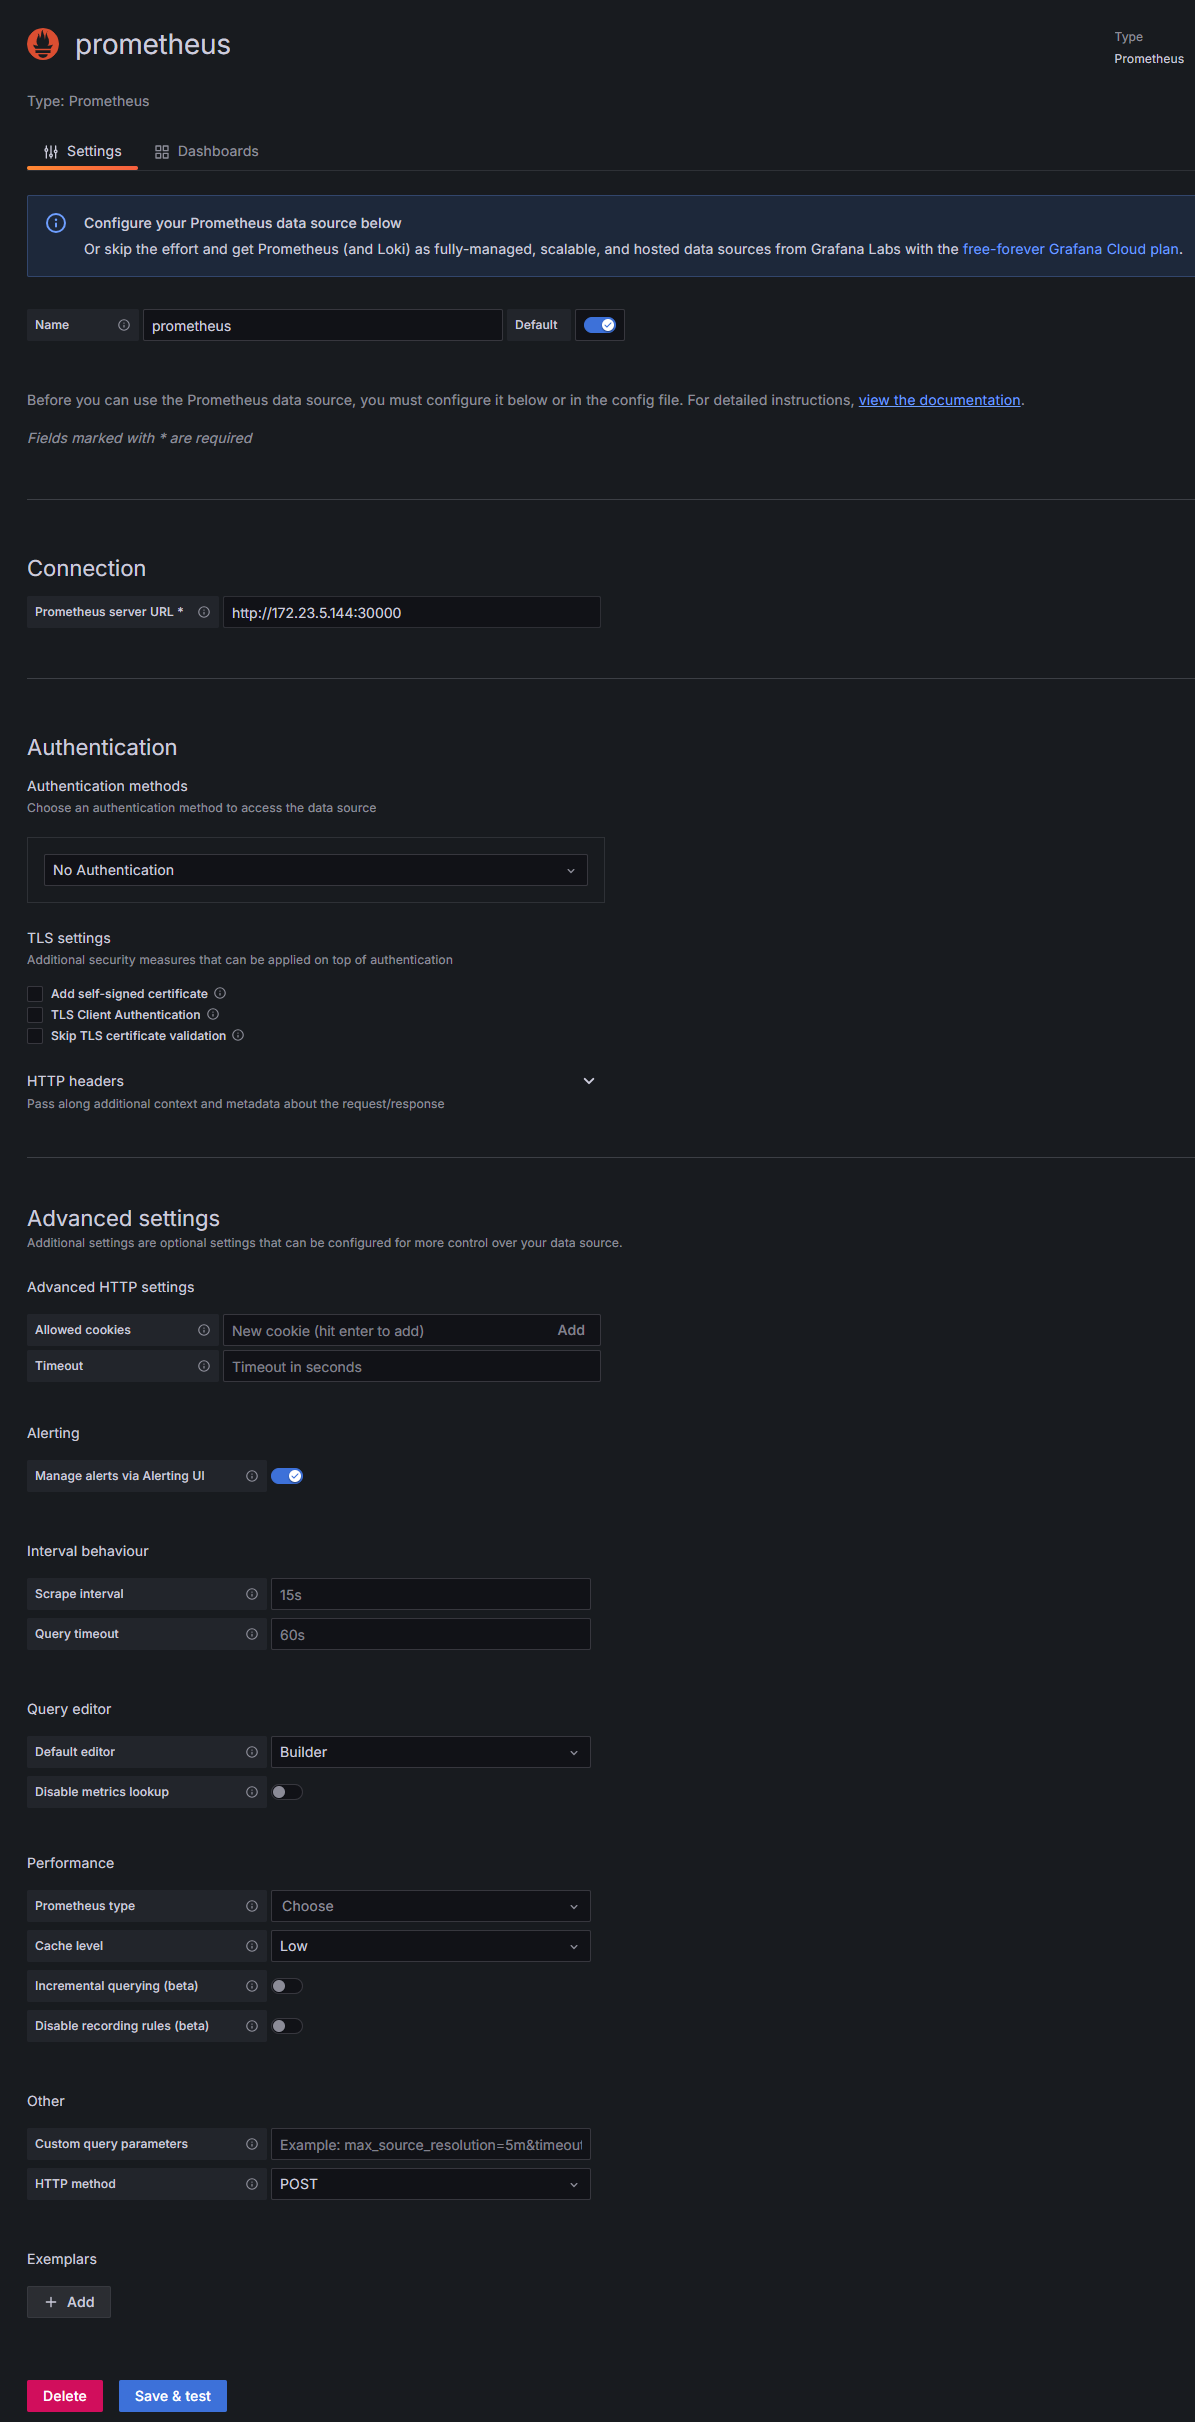This screenshot has width=1195, height=2422.
Task: Open the view the documentation link
Action: pos(939,400)
